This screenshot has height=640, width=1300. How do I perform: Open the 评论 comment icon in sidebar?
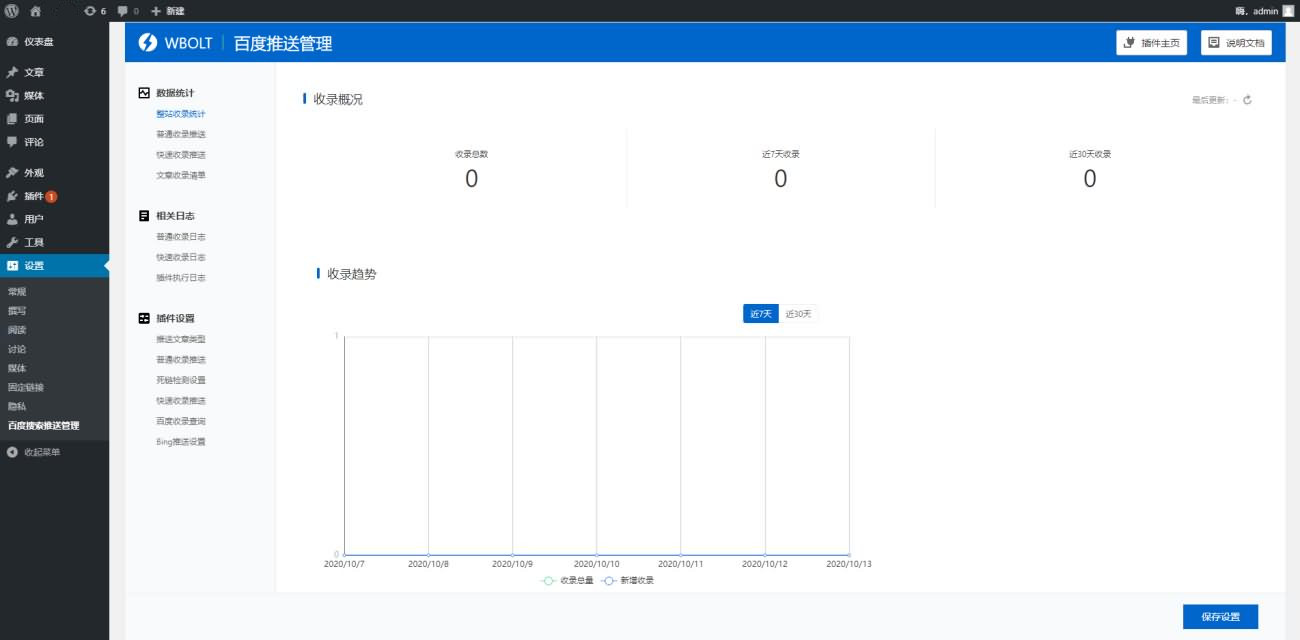point(12,142)
